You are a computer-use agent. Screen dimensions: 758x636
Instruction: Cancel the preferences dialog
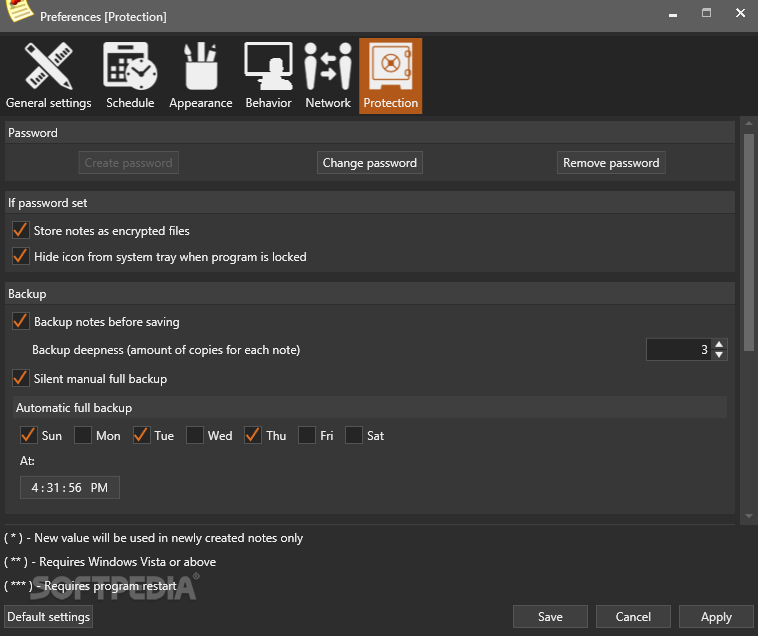pyautogui.click(x=633, y=617)
